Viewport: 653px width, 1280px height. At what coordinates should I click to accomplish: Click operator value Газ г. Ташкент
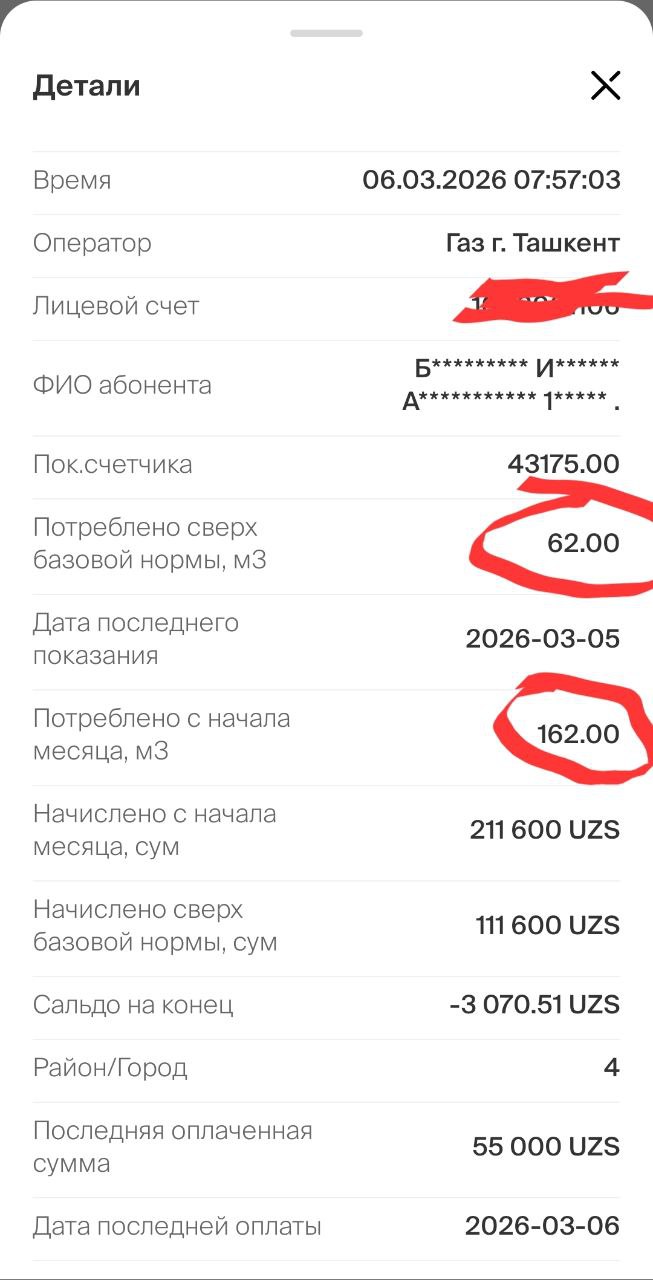pyautogui.click(x=532, y=243)
